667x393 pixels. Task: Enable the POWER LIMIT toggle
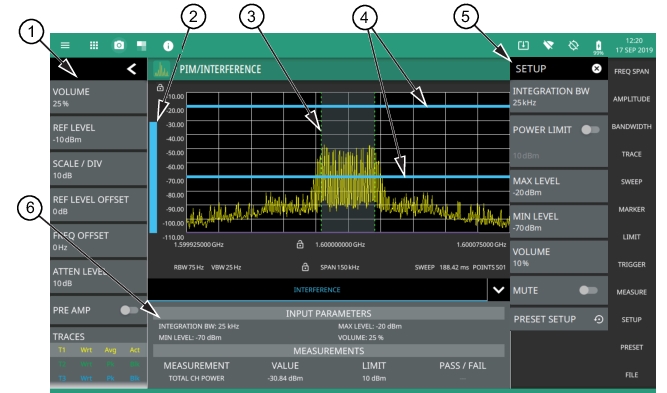(590, 130)
